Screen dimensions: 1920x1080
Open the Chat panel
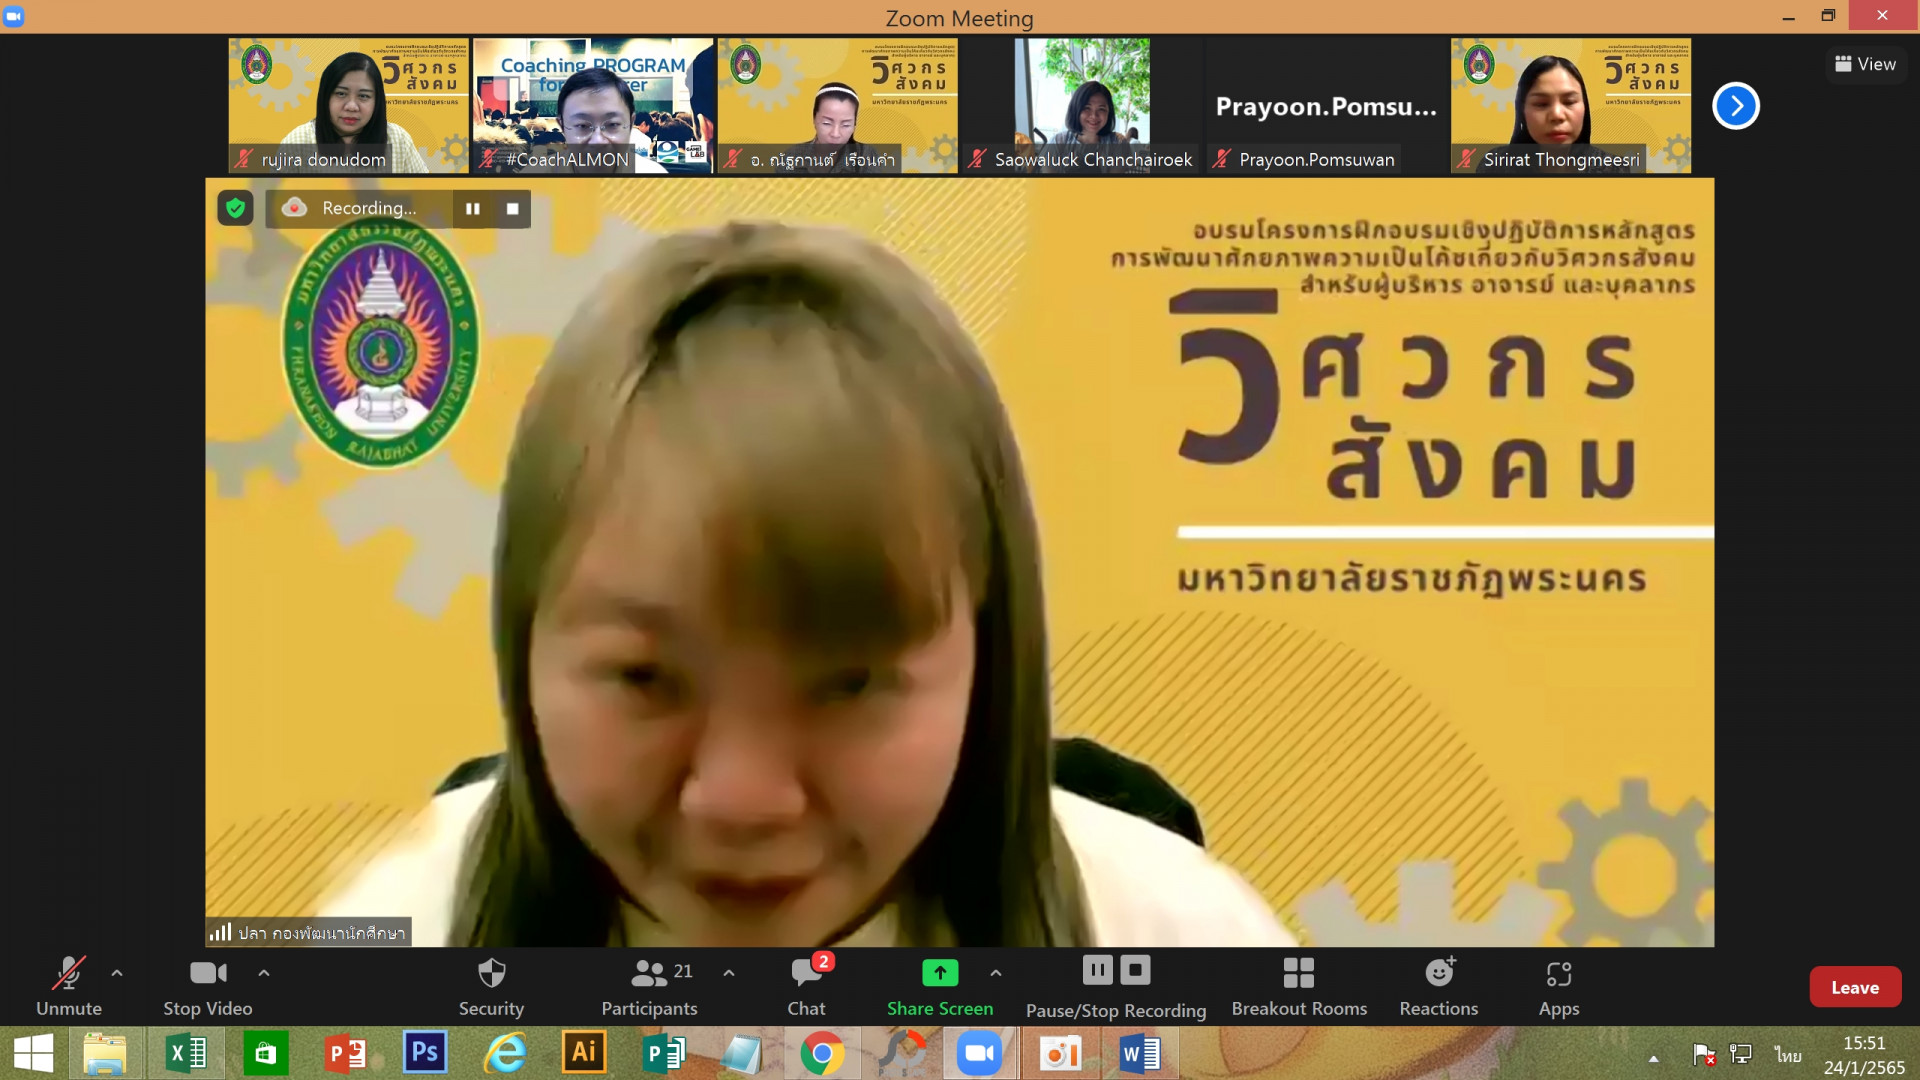pyautogui.click(x=806, y=987)
